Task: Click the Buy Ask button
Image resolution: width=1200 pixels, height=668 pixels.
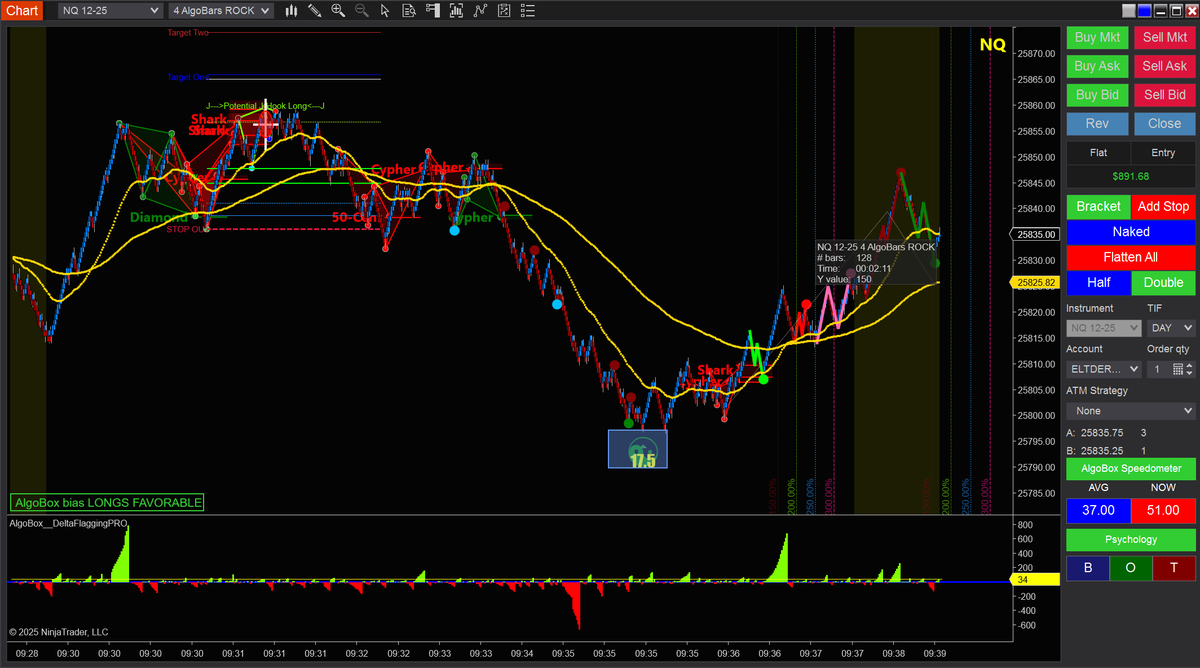Action: (x=1097, y=66)
